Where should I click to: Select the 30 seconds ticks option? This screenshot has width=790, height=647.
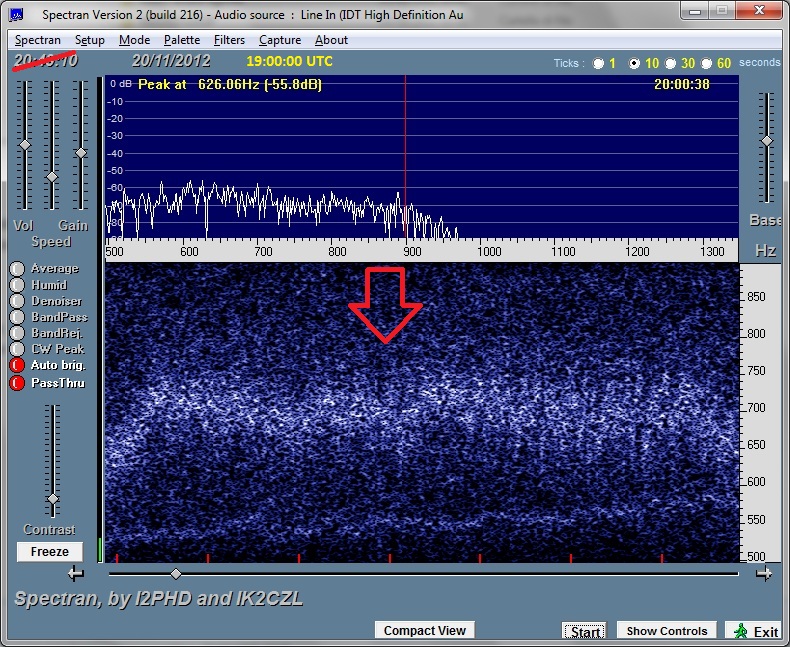point(671,63)
